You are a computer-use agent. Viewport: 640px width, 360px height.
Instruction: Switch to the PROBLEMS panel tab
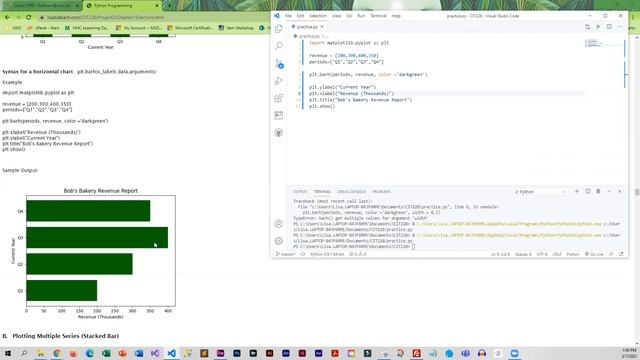click(381, 192)
